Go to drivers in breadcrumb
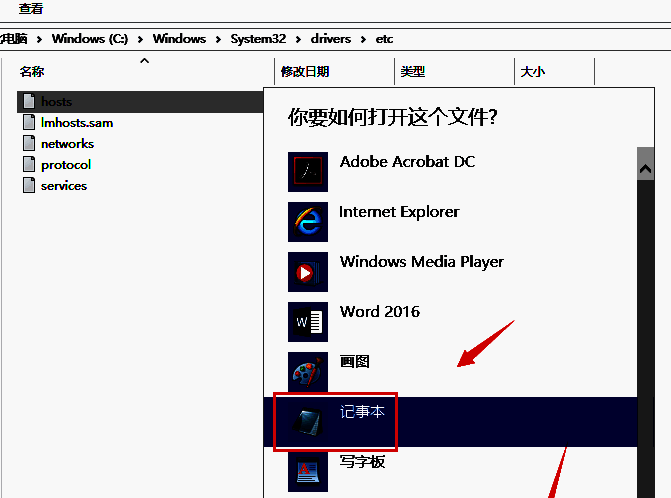The width and height of the screenshot is (671, 498). (x=331, y=39)
